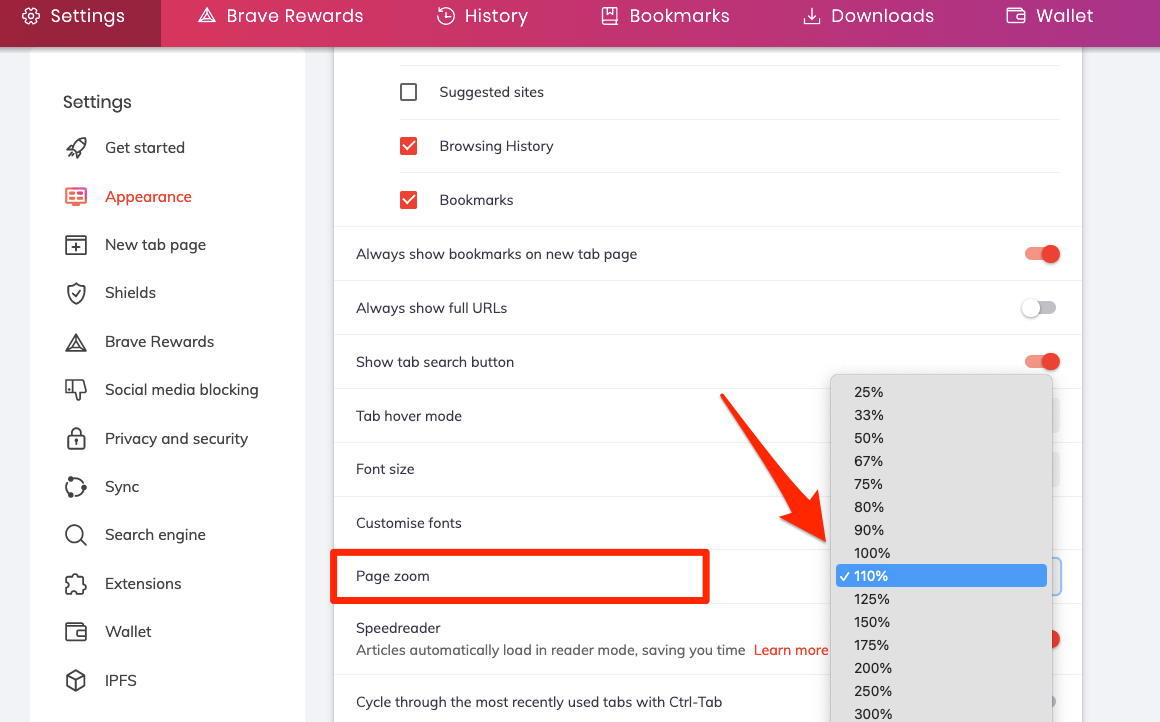Open IPFS settings section

(x=121, y=681)
